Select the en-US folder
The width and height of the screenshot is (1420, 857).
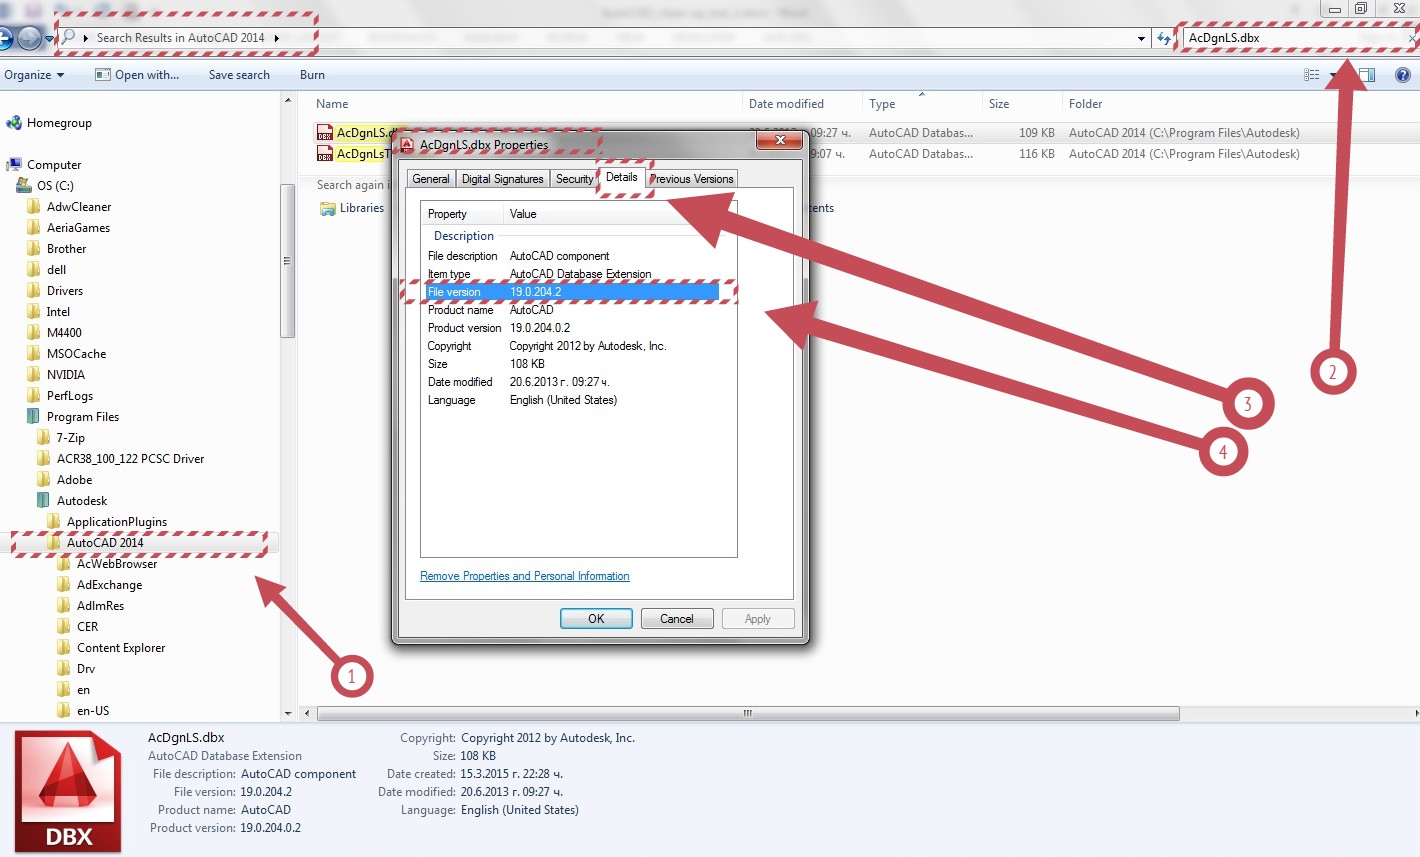(83, 711)
